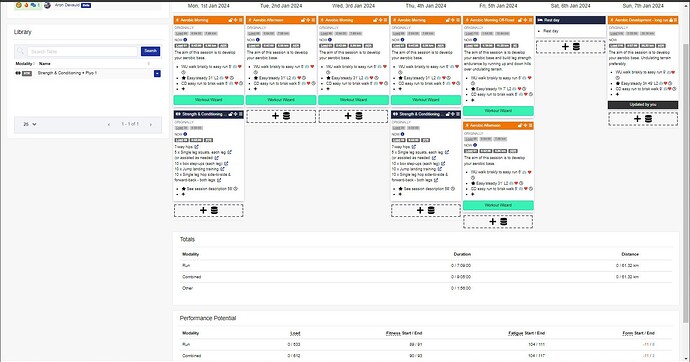Open the rows-per-page dropdown showing 25
This screenshot has width=690, height=362.
pyautogui.click(x=29, y=124)
